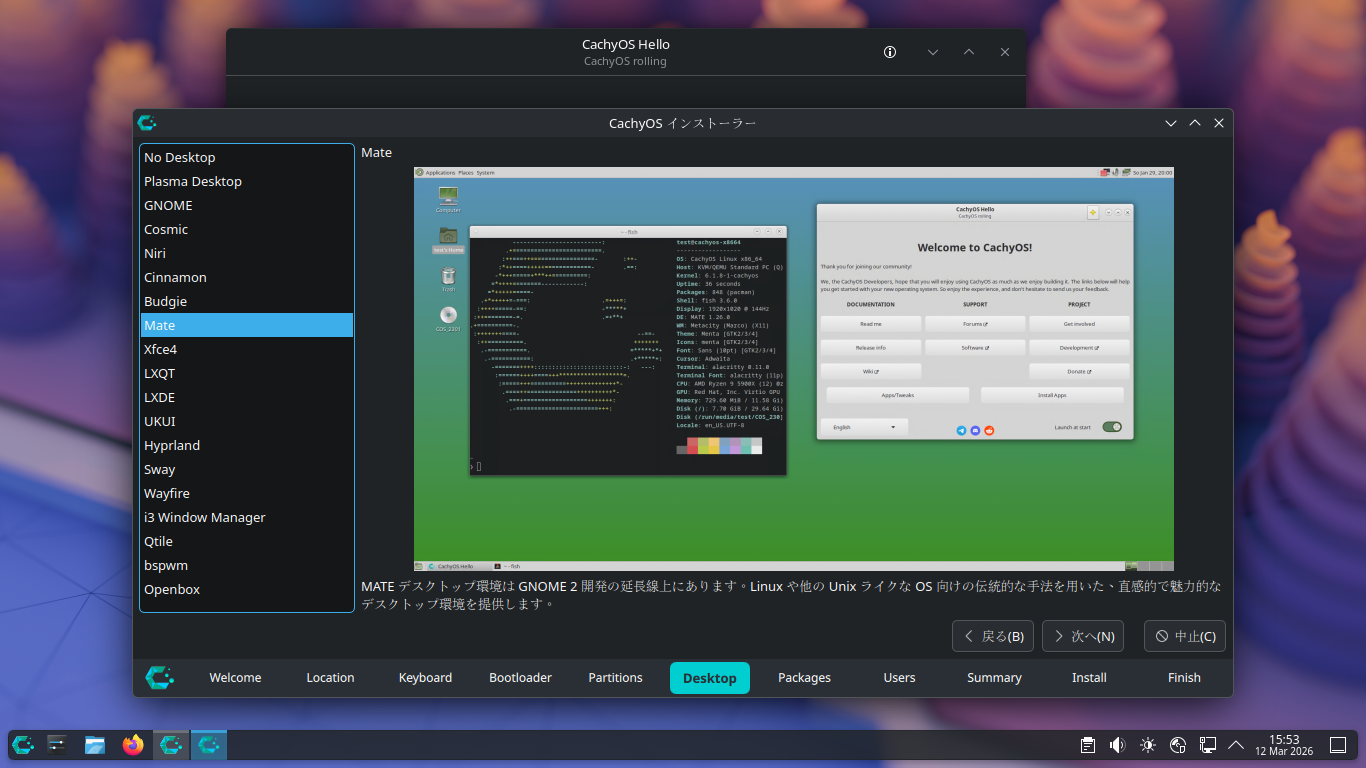Open the wired network tray icon
The height and width of the screenshot is (768, 1366).
pyautogui.click(x=1208, y=745)
